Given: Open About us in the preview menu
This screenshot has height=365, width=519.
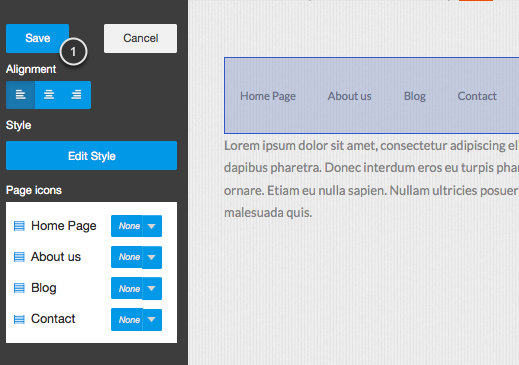Looking at the screenshot, I should (349, 96).
